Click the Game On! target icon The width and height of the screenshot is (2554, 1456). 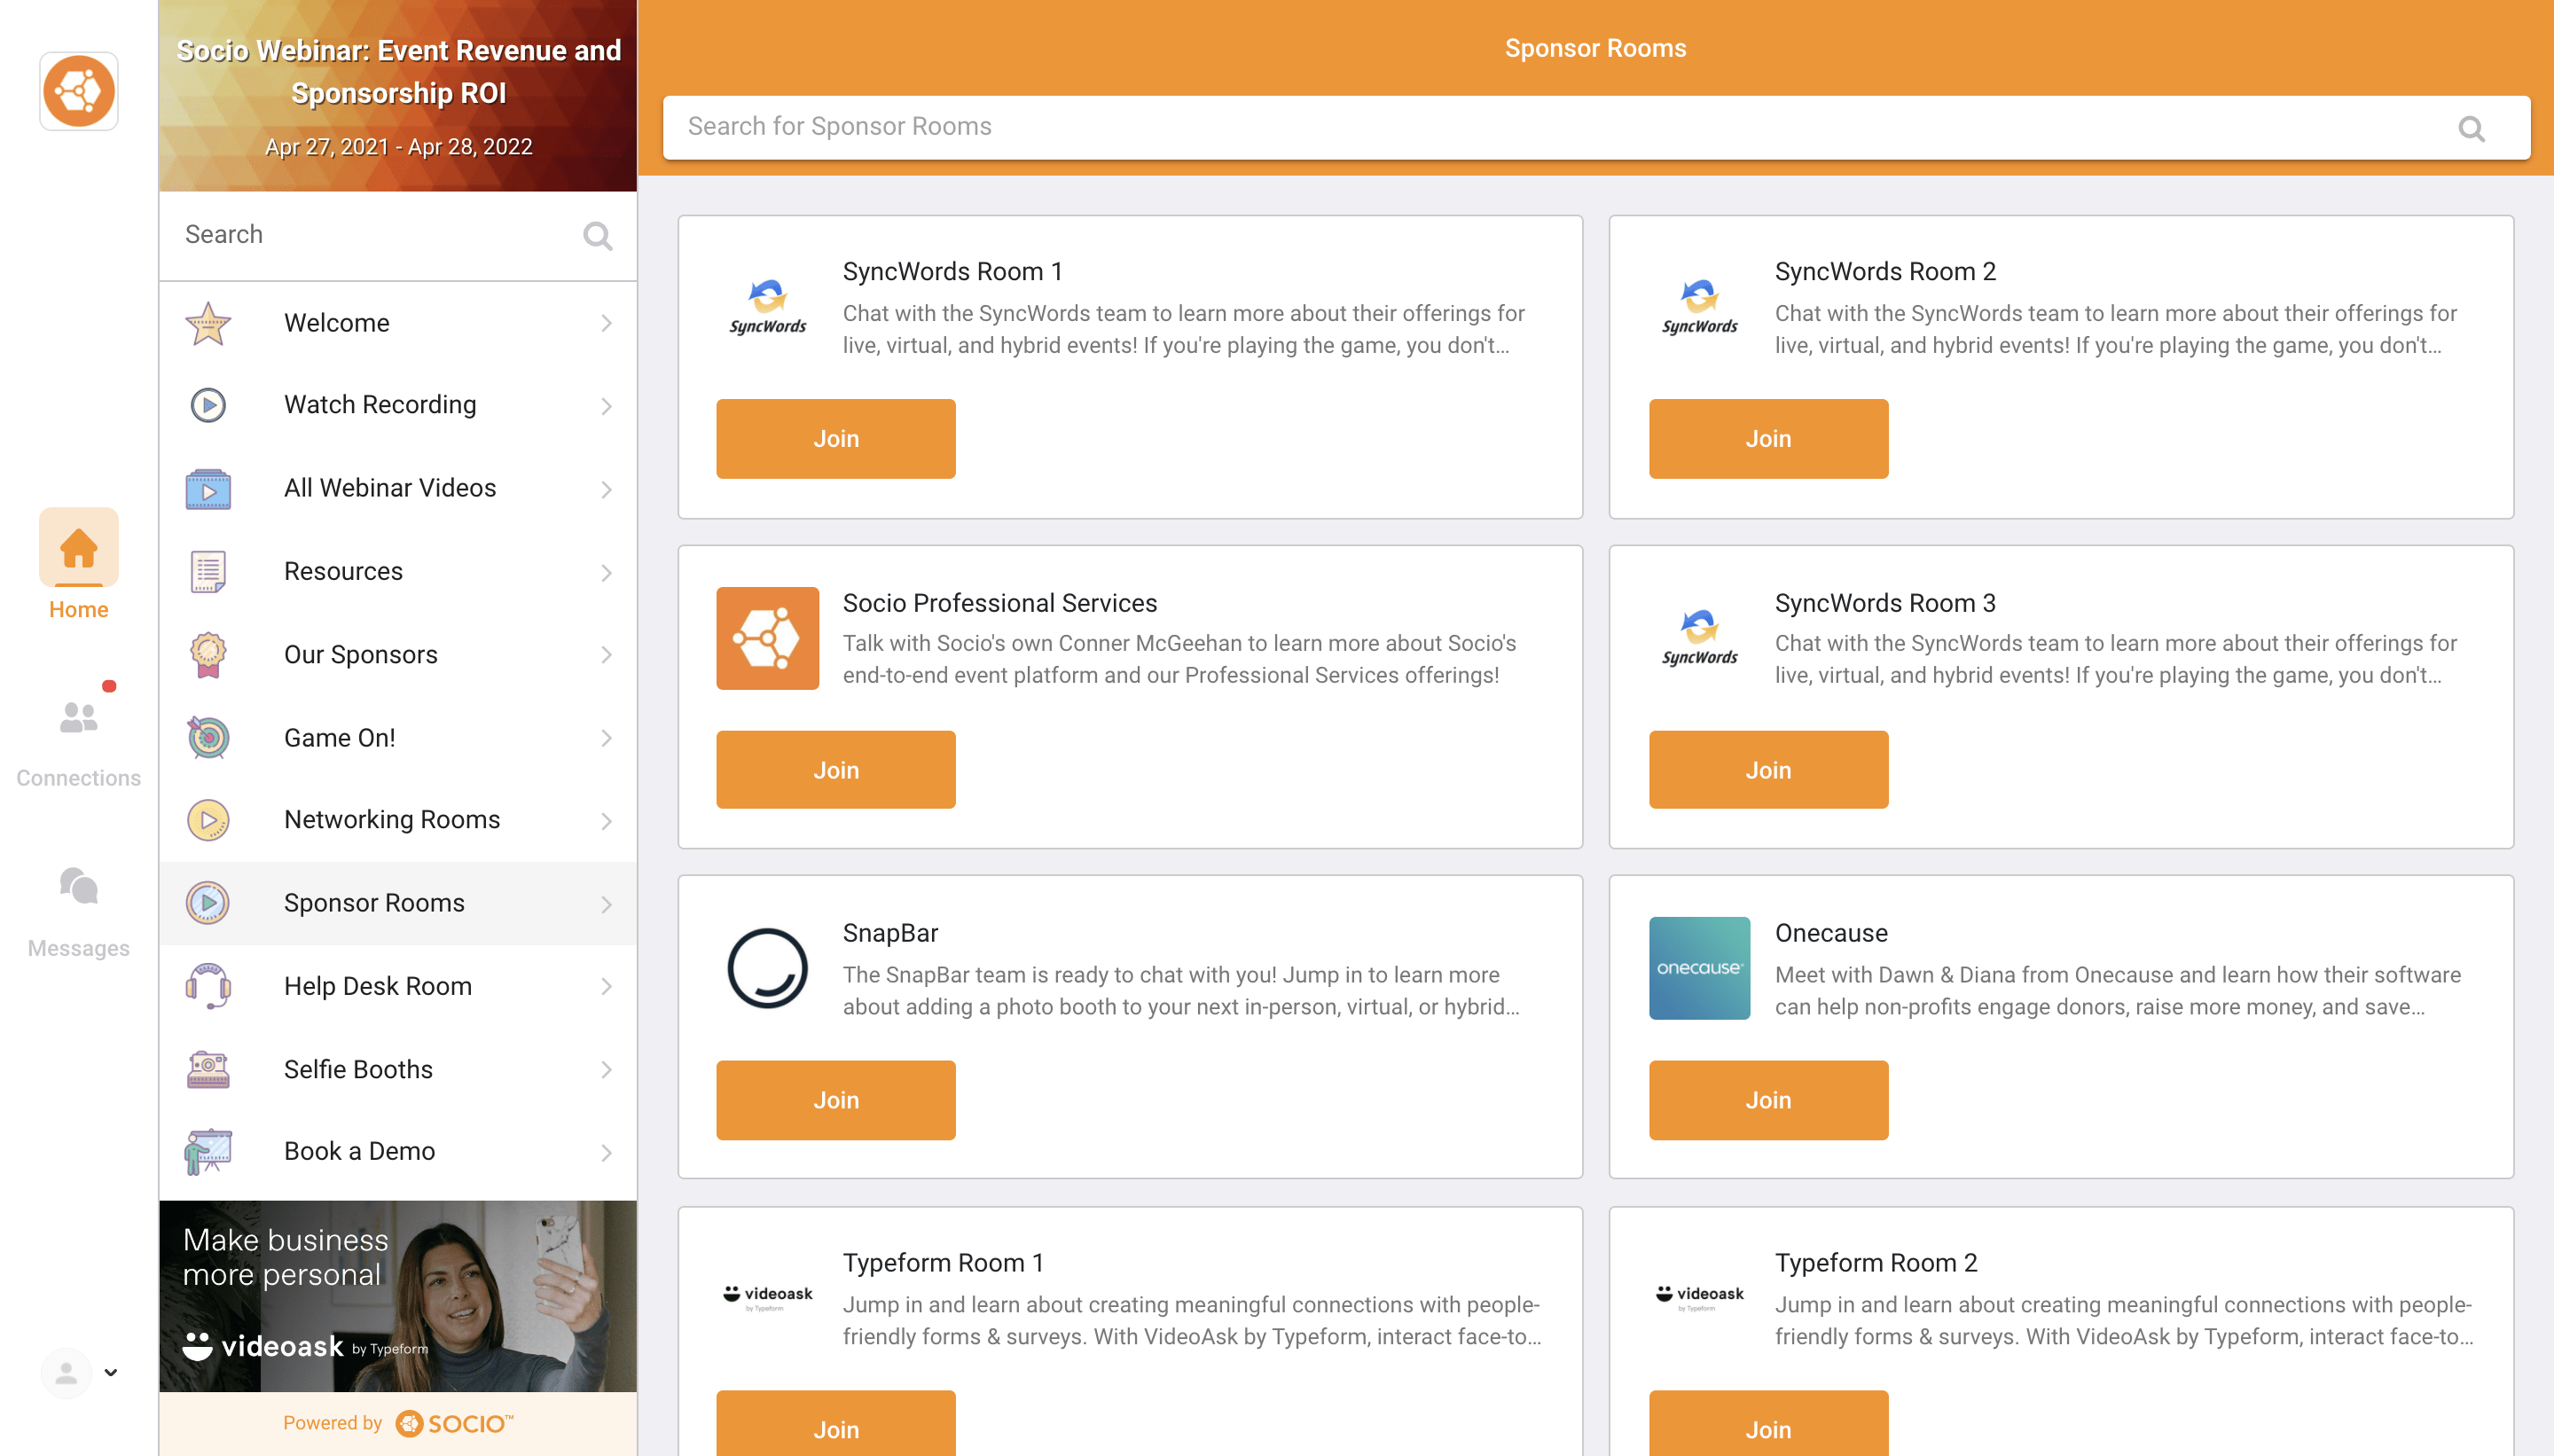point(208,738)
